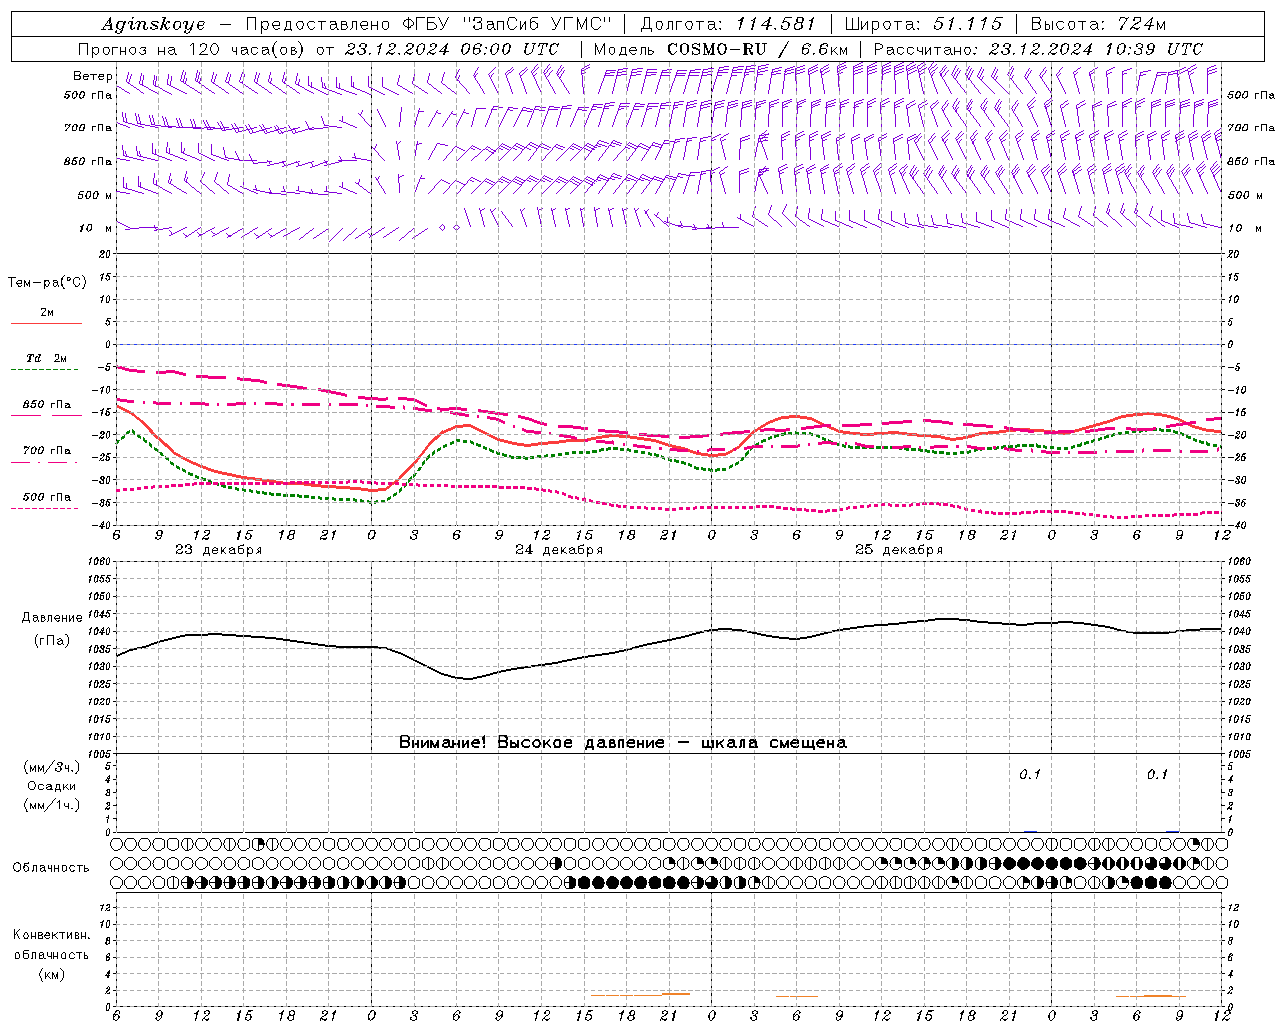Click the "700 гПа" temperature legend entry
1280x1024 pixels.
[47, 451]
